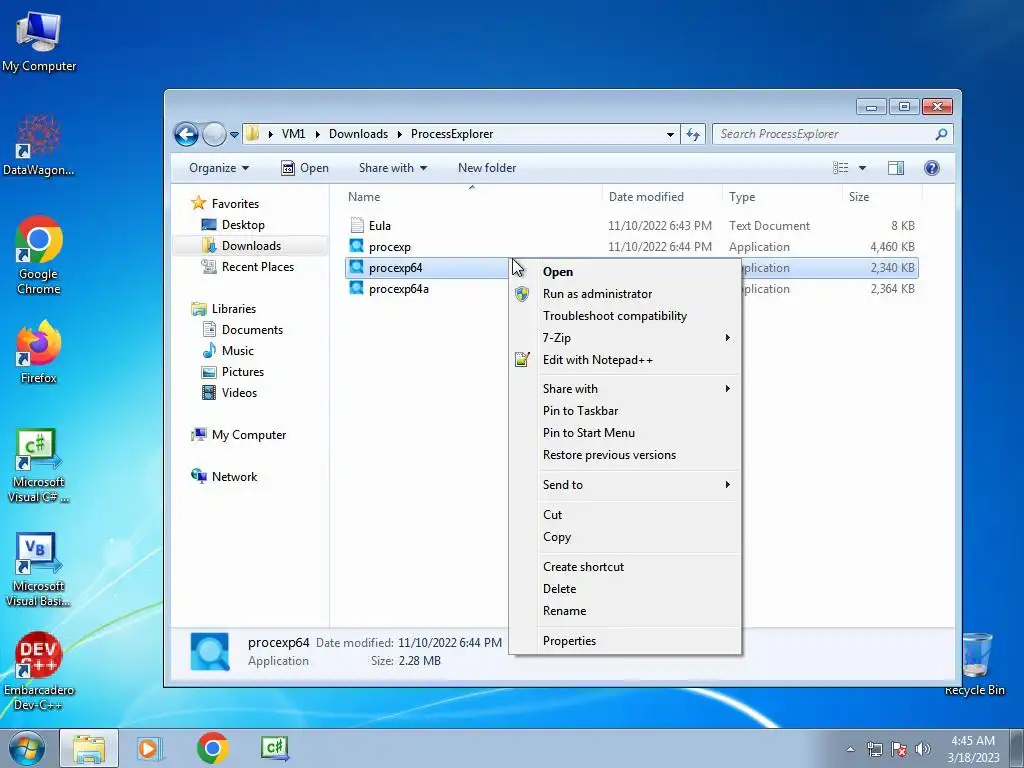Select the procexp64a application icon
The image size is (1024, 768).
(357, 288)
